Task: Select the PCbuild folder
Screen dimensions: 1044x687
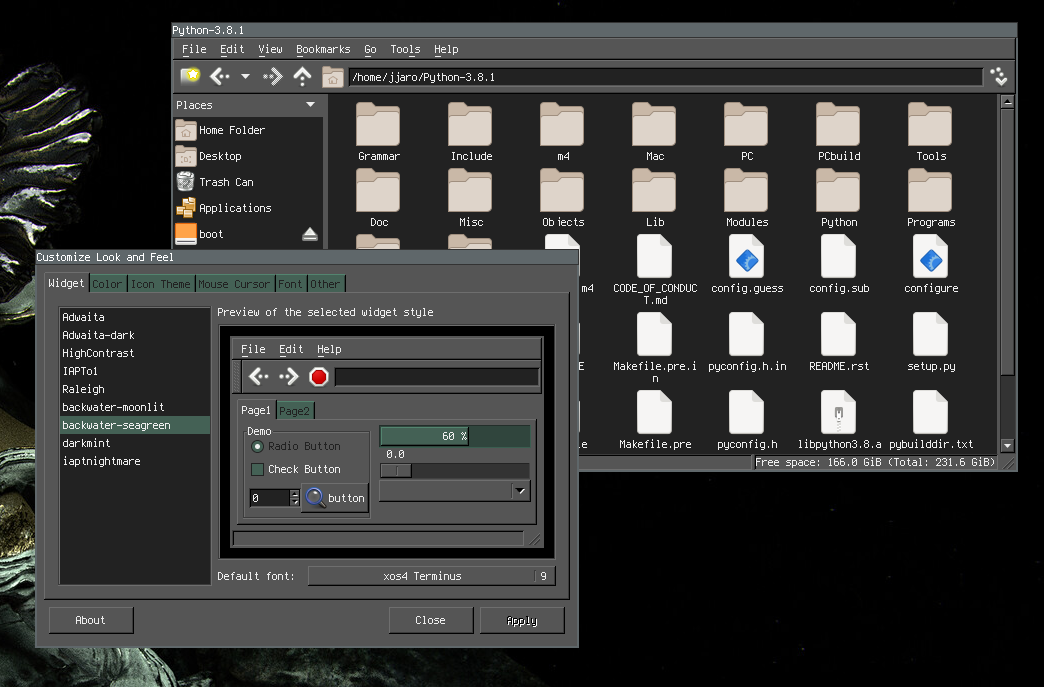Action: [838, 132]
